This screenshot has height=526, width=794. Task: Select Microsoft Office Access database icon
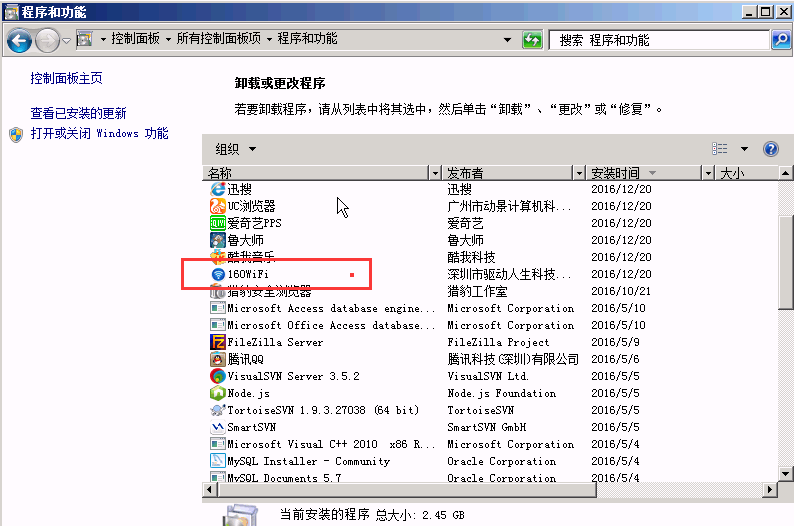tap(218, 325)
